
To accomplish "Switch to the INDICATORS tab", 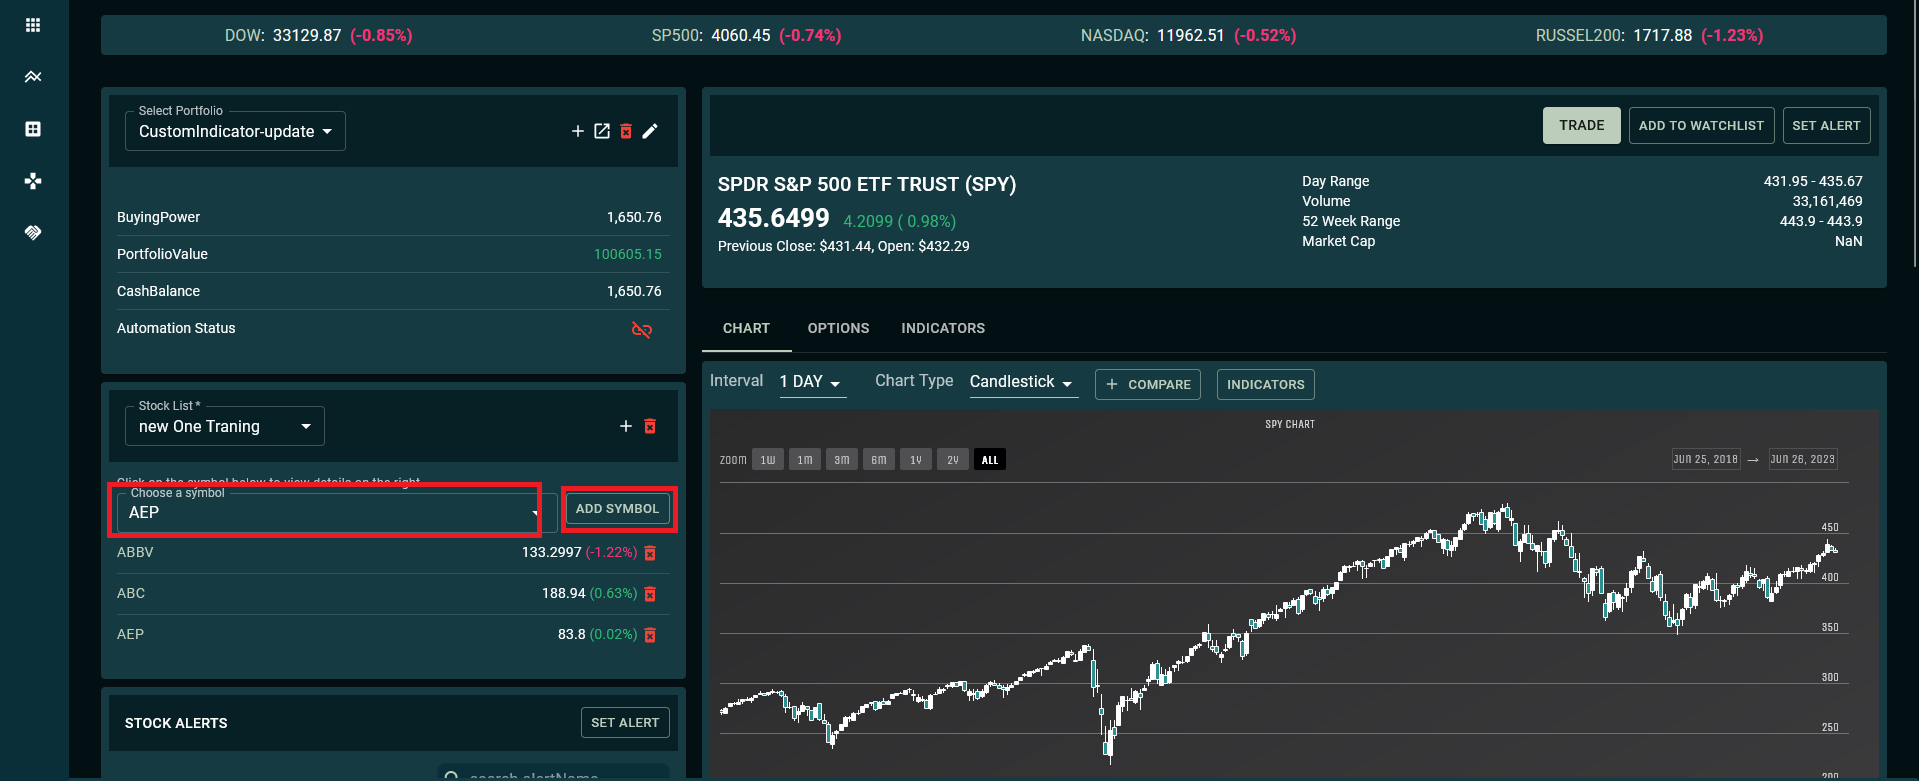I will 943,328.
